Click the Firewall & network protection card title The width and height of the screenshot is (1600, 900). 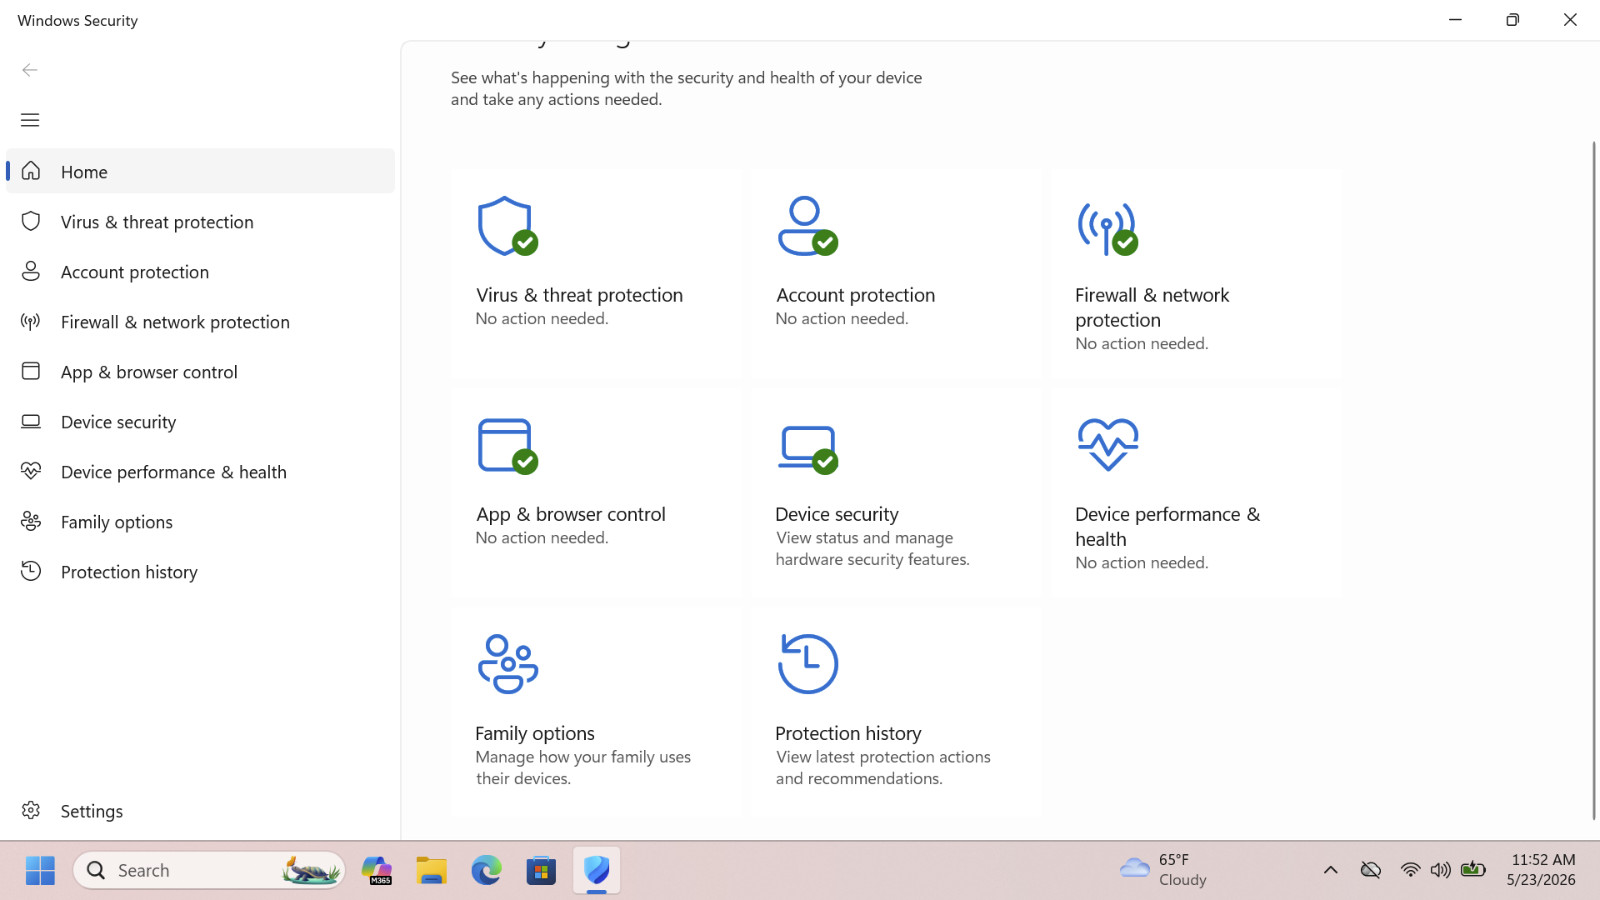pyautogui.click(x=1152, y=307)
